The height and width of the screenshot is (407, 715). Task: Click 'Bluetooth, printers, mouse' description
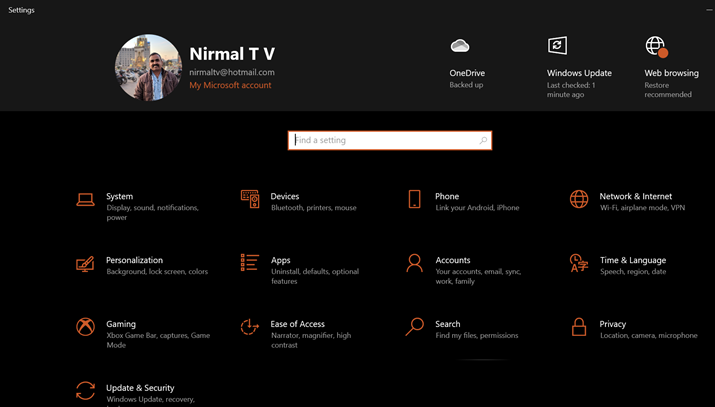314,208
